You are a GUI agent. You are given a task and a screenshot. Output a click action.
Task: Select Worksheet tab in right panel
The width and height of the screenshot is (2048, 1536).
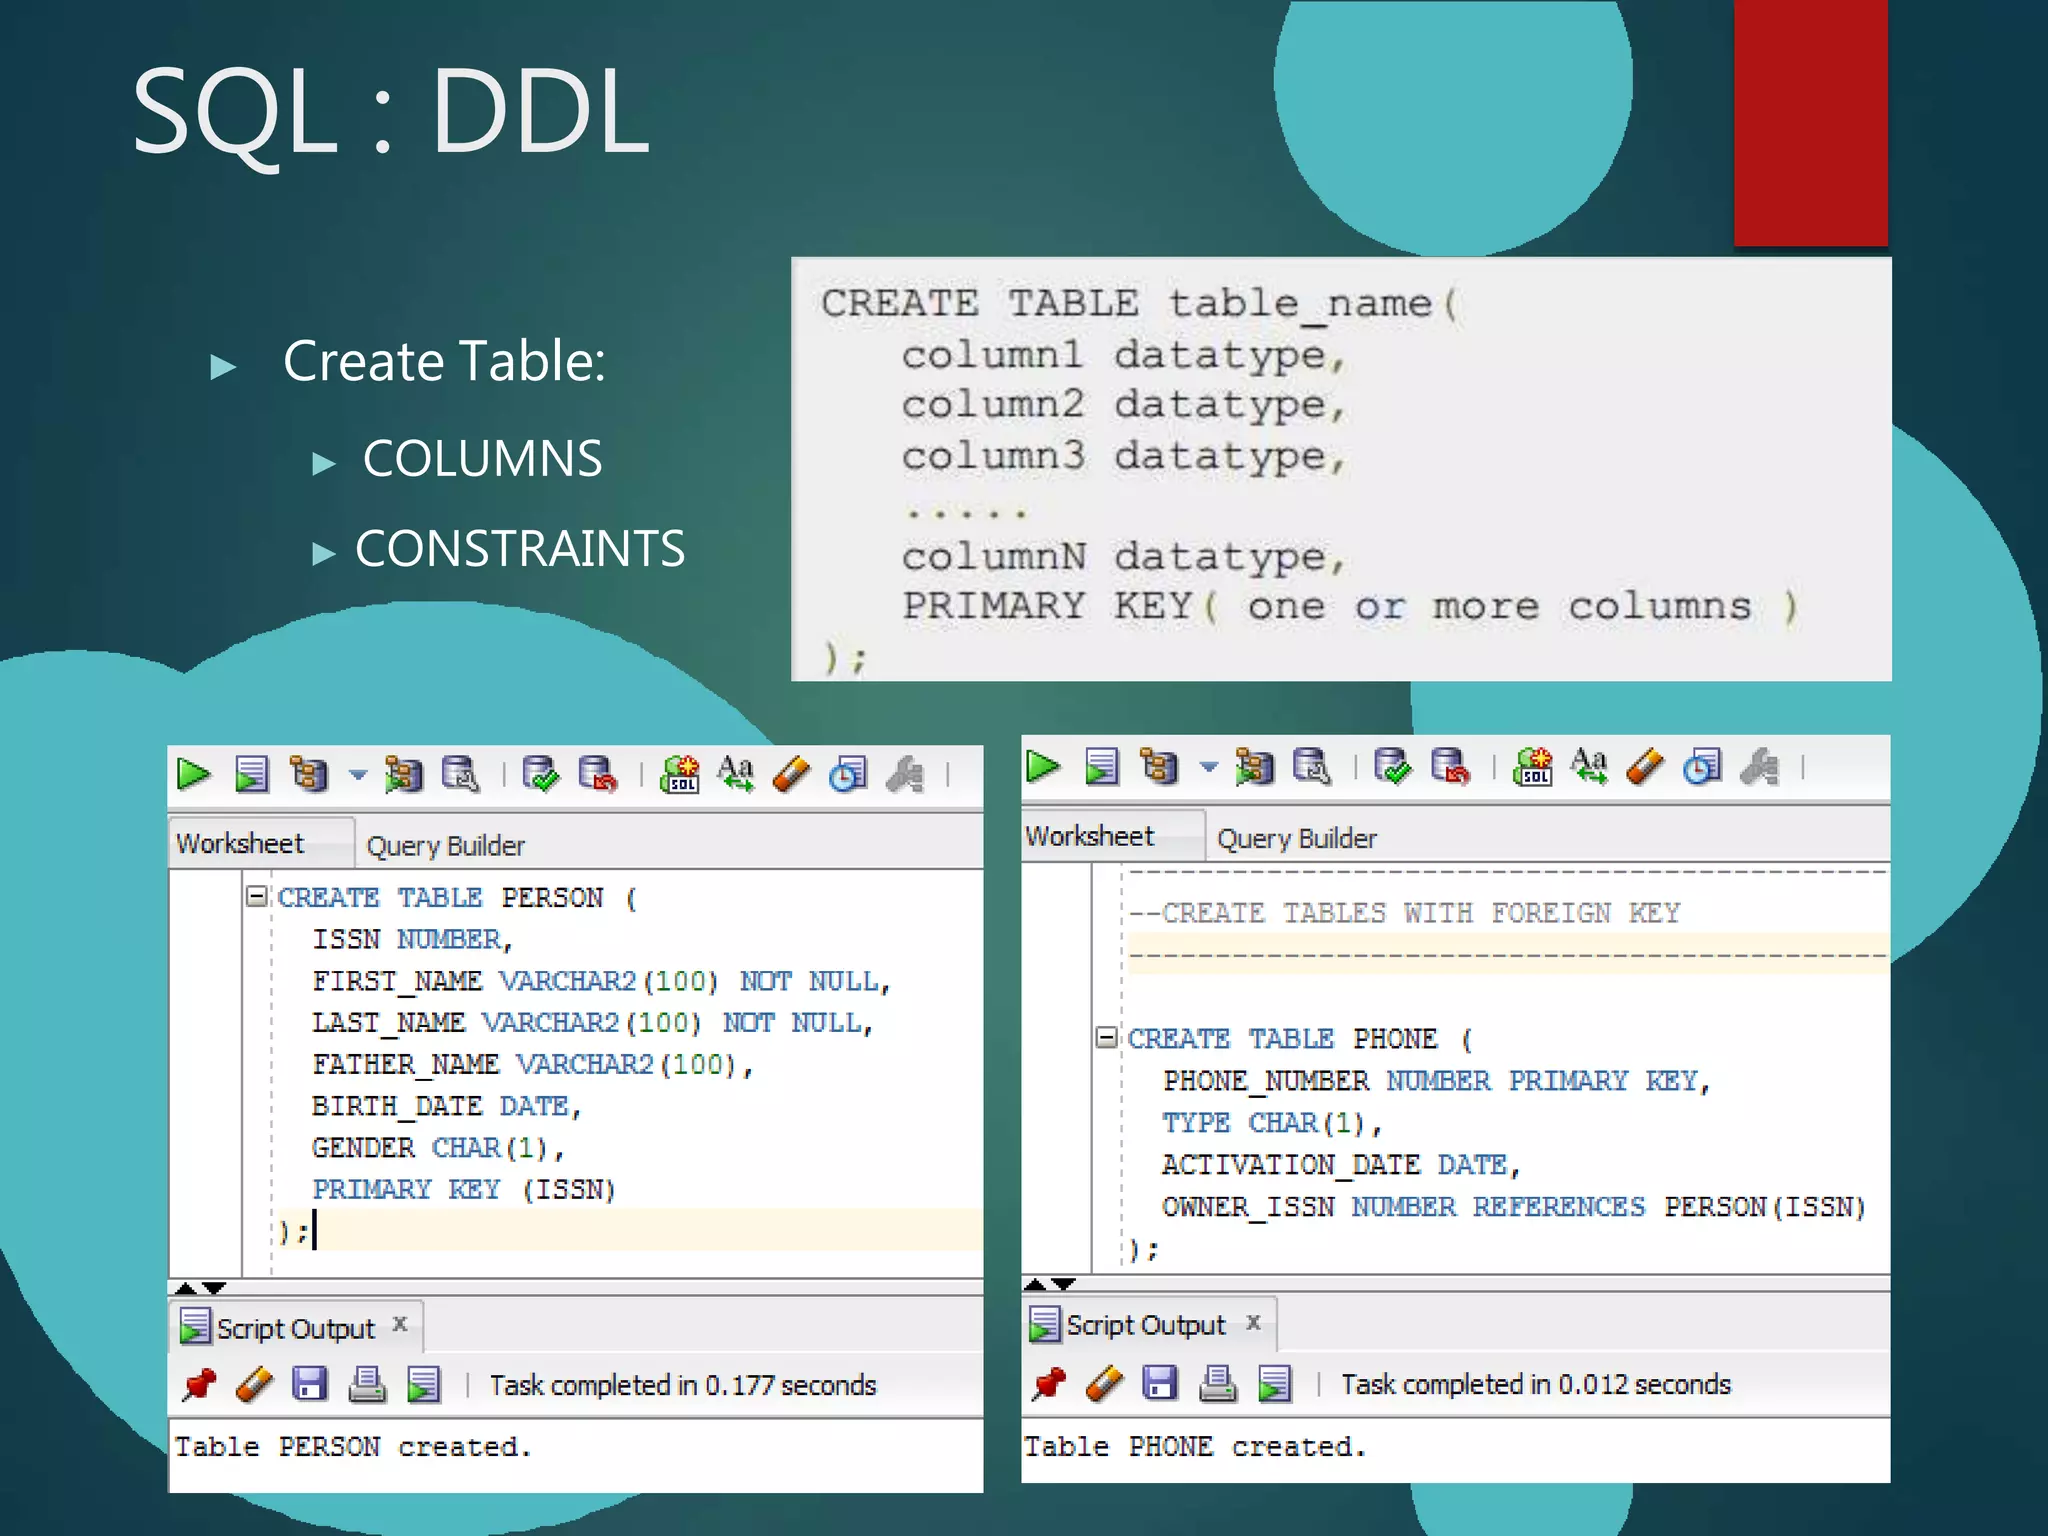click(1090, 837)
